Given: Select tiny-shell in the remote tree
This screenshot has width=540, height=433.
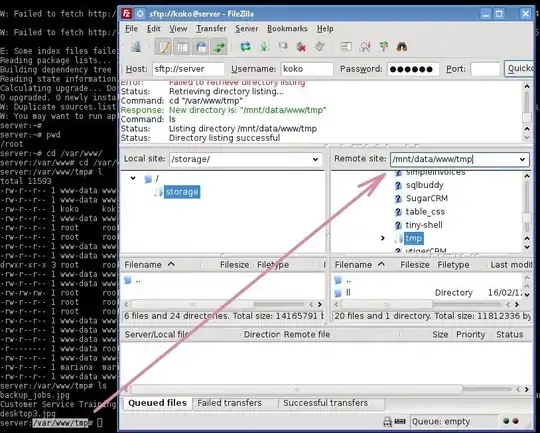Looking at the screenshot, I should (424, 225).
